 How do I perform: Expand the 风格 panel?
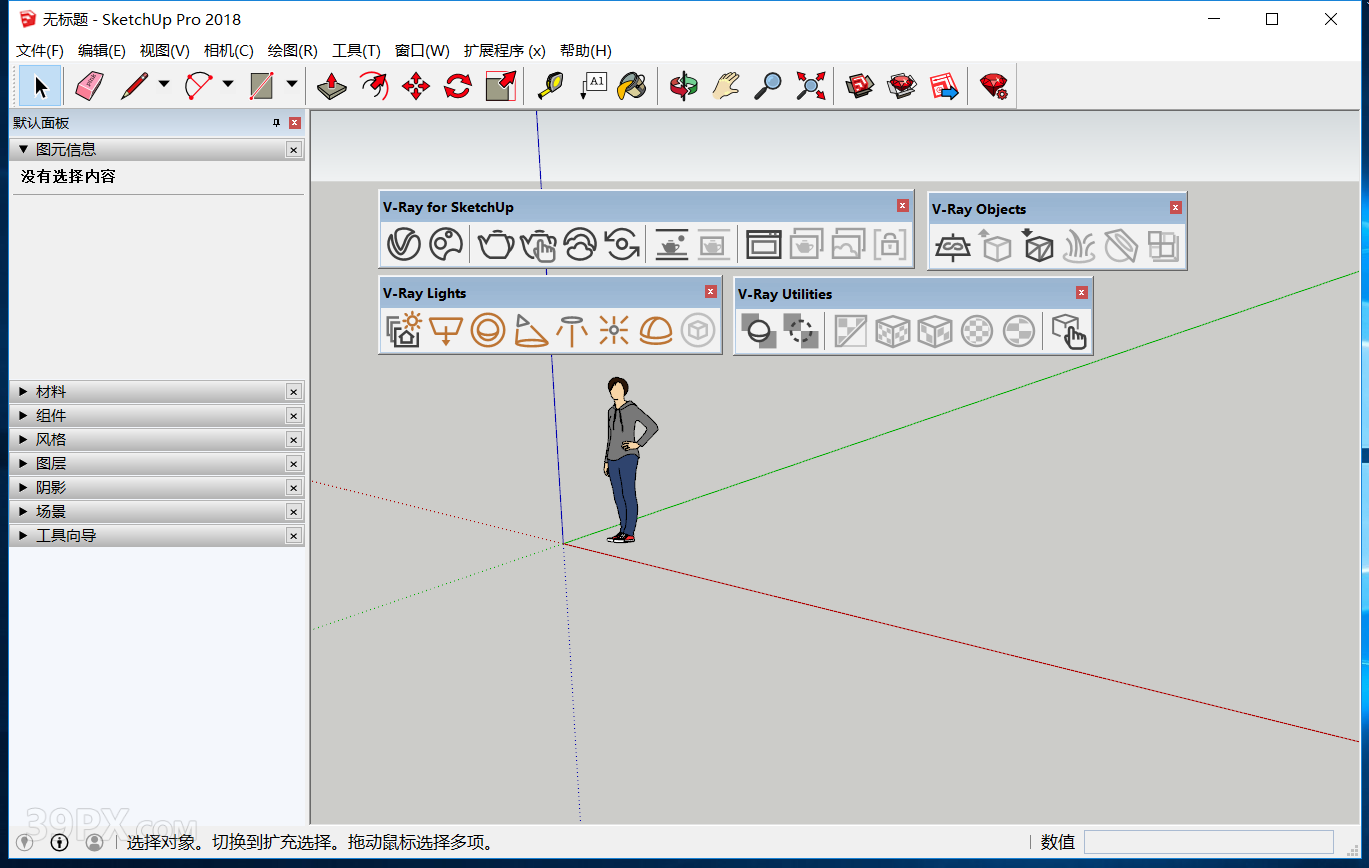click(x=23, y=440)
